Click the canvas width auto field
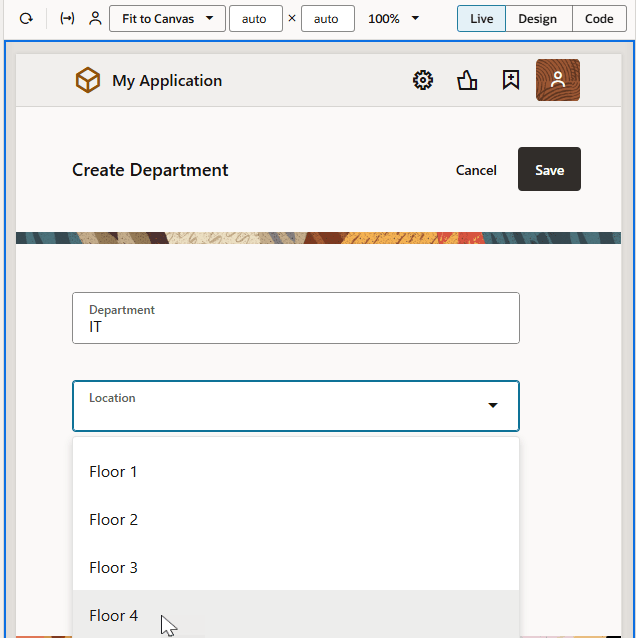 point(256,19)
